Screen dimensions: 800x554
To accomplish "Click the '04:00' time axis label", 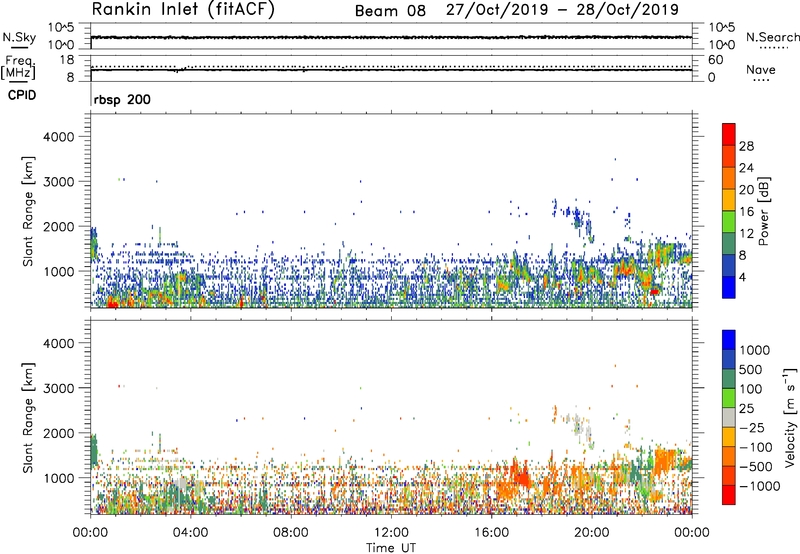I will point(190,533).
